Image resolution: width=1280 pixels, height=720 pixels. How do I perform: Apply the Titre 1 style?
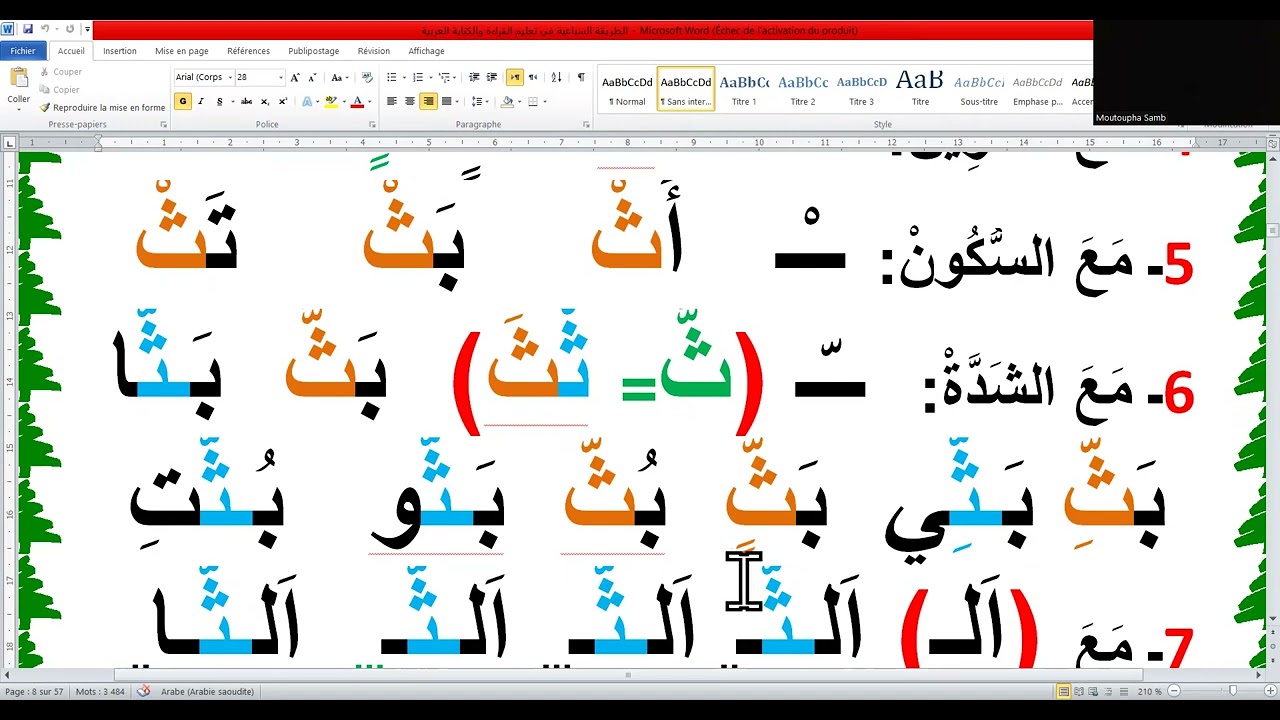coord(744,89)
